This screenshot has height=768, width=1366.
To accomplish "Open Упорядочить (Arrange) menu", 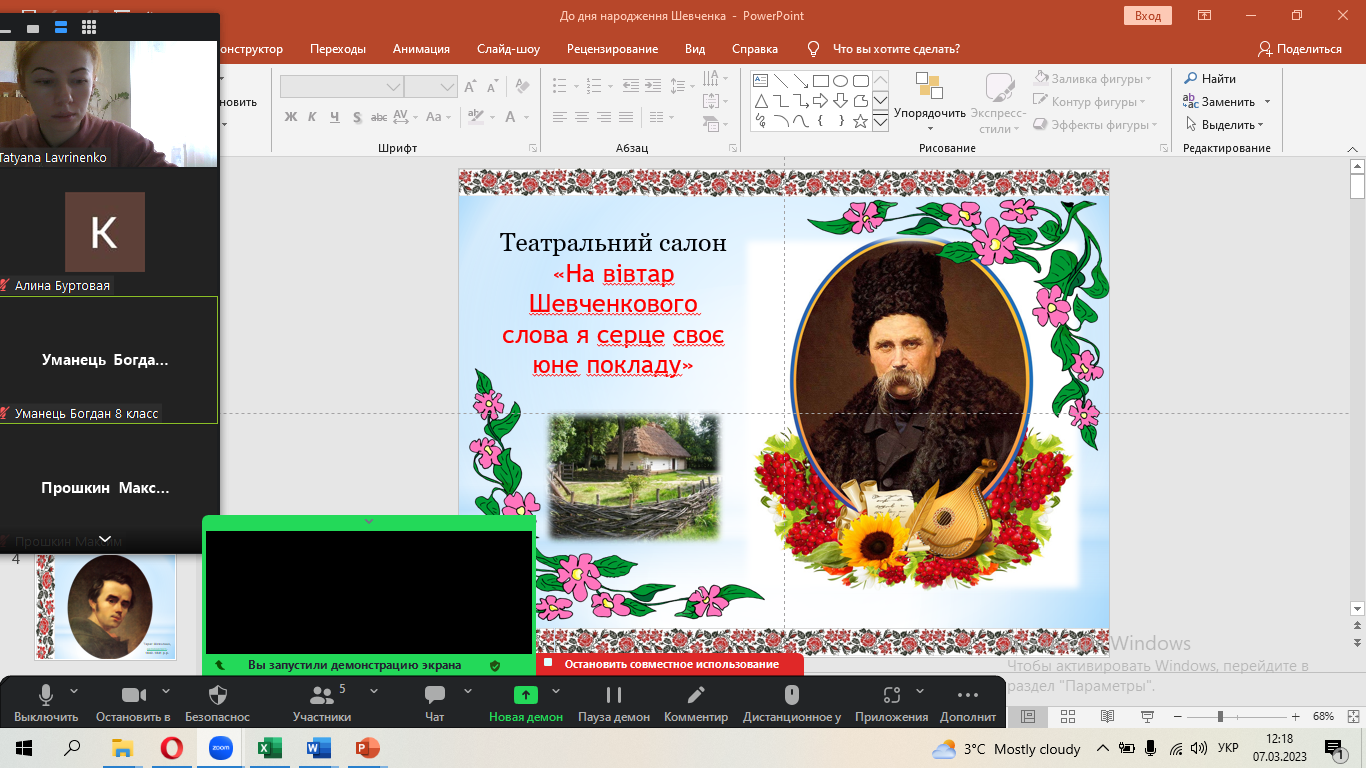I will (x=930, y=102).
